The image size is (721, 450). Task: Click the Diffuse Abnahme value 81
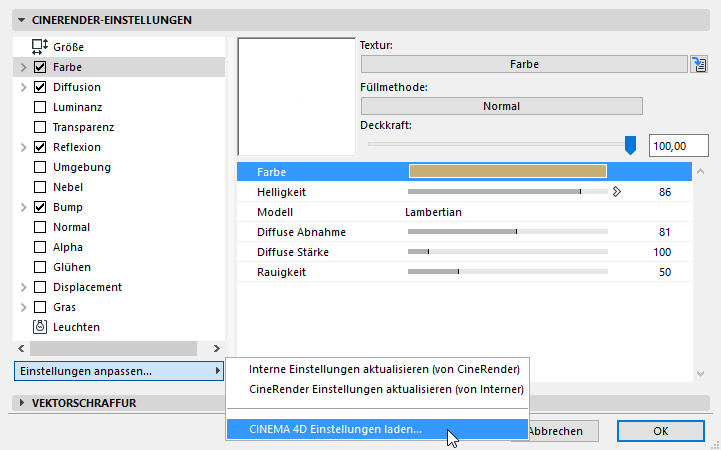664,232
